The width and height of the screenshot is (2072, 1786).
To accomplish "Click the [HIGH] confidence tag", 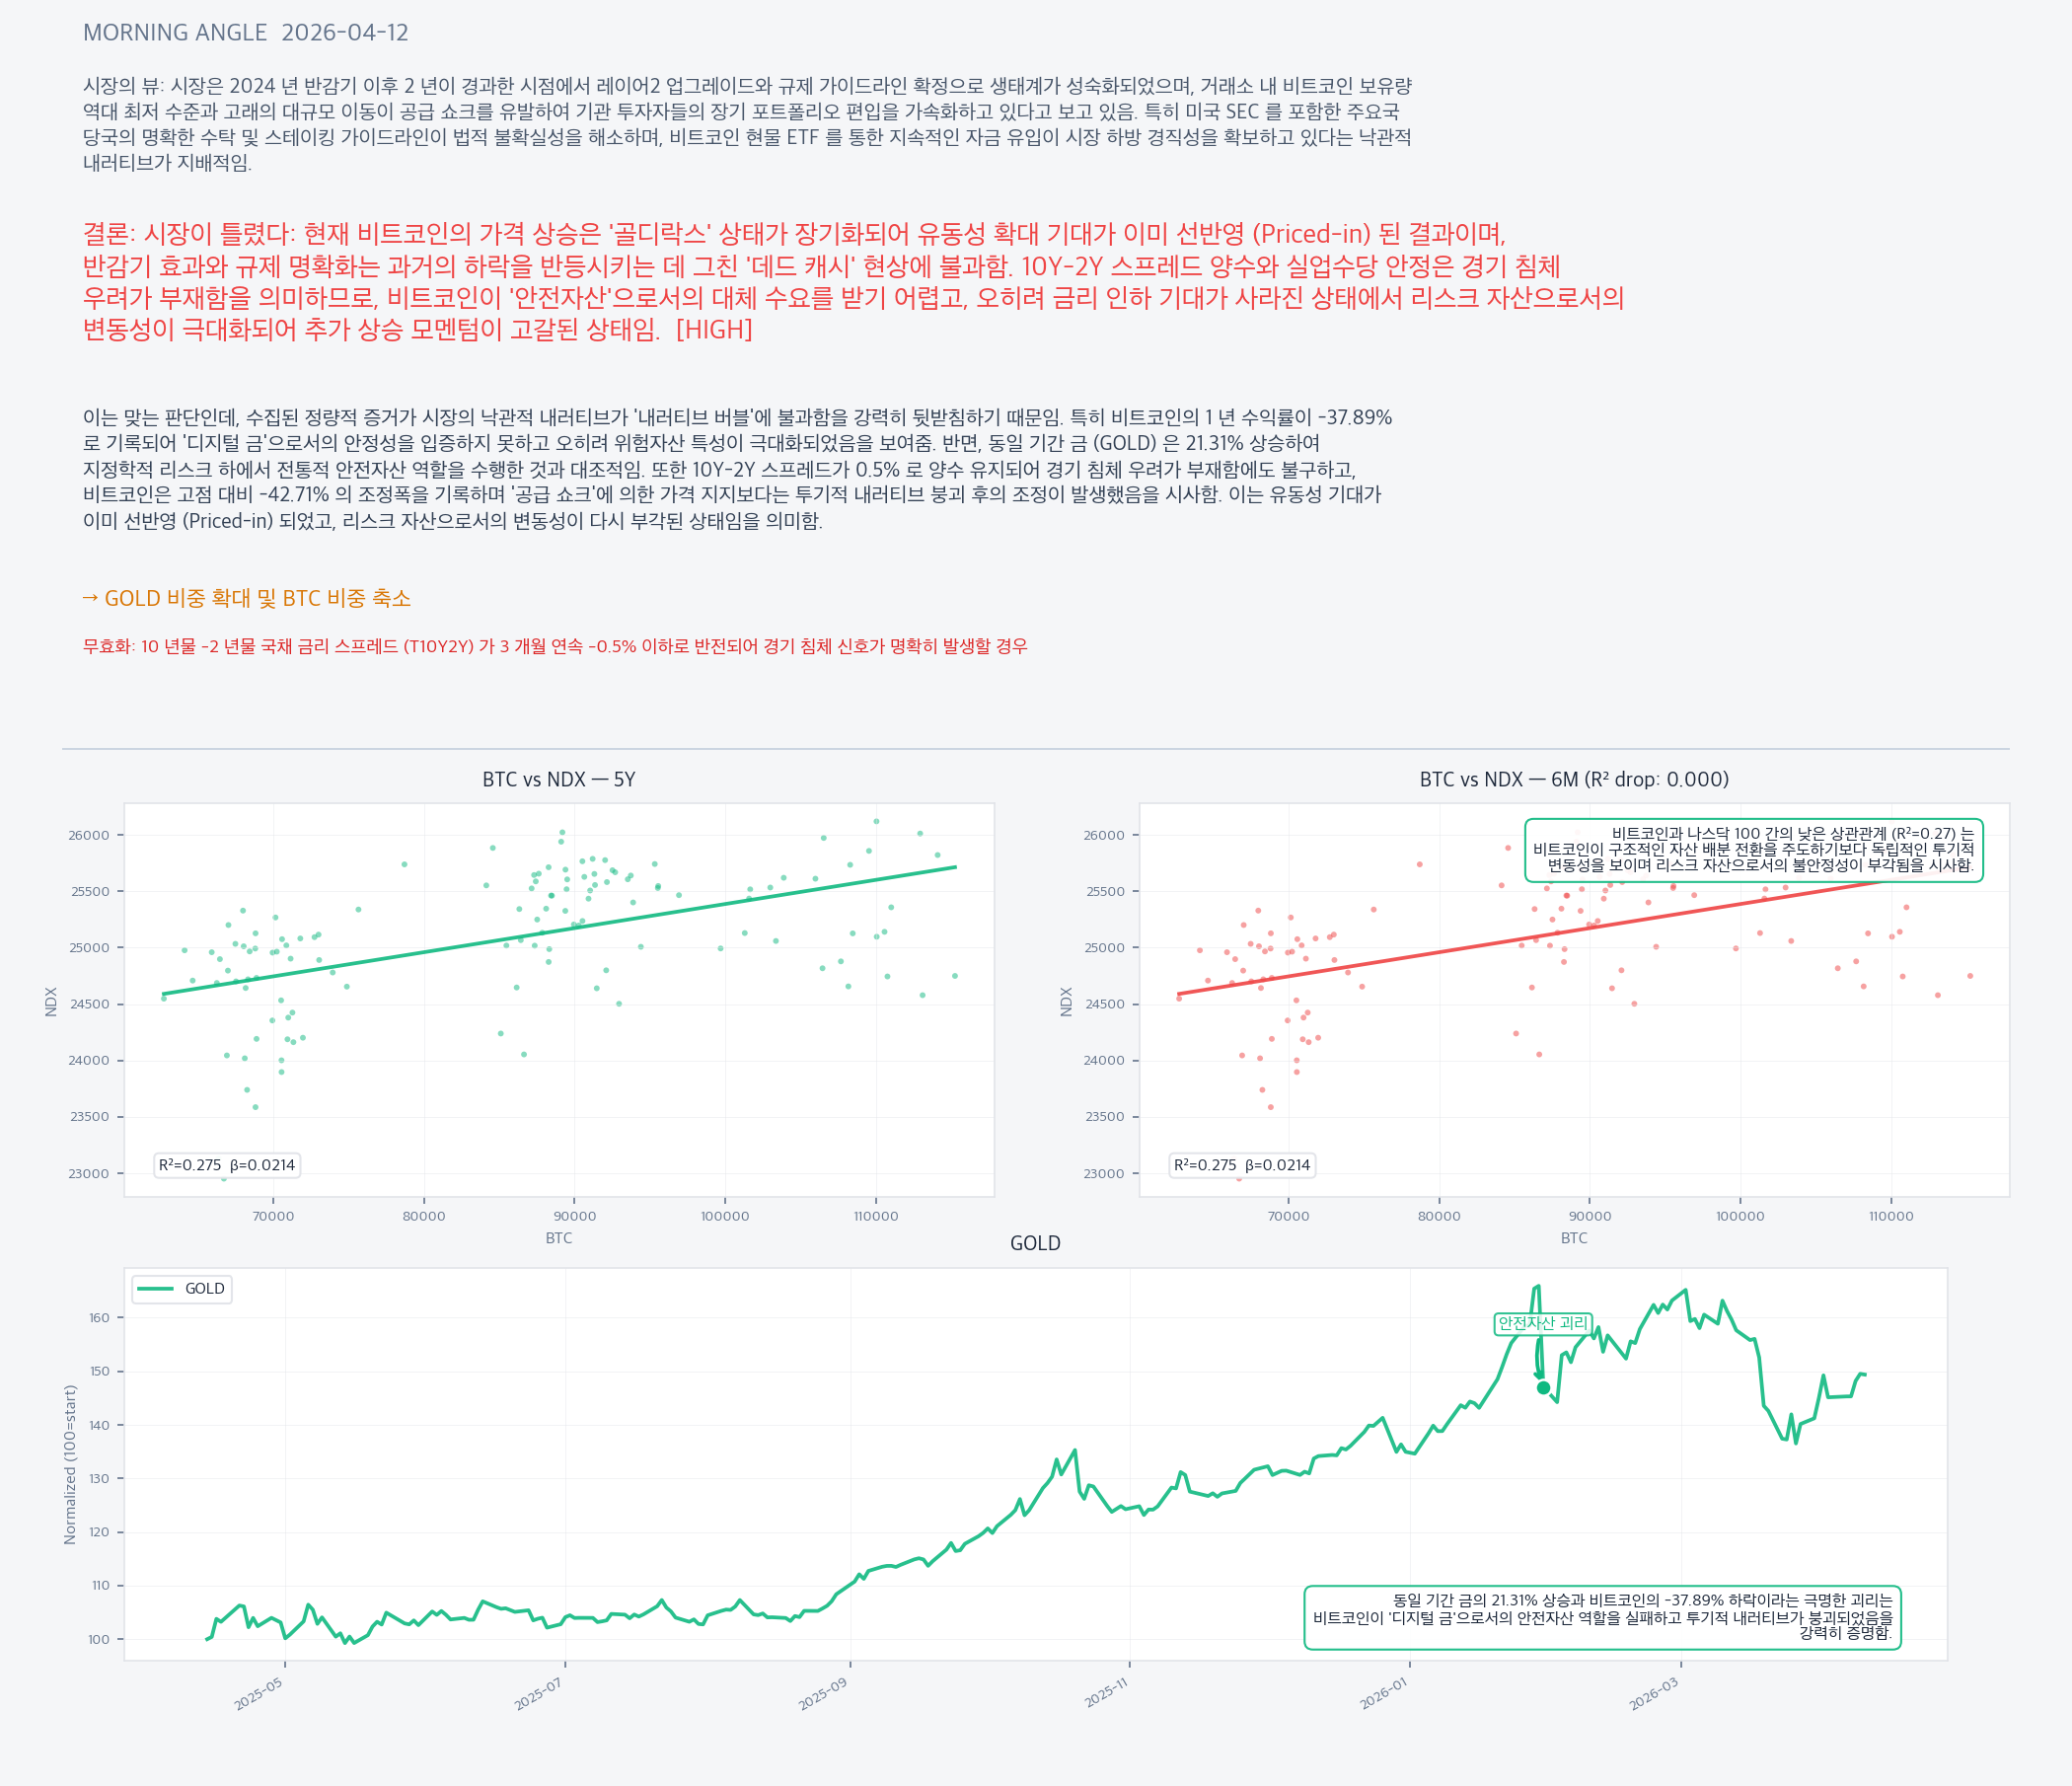I will coord(714,330).
